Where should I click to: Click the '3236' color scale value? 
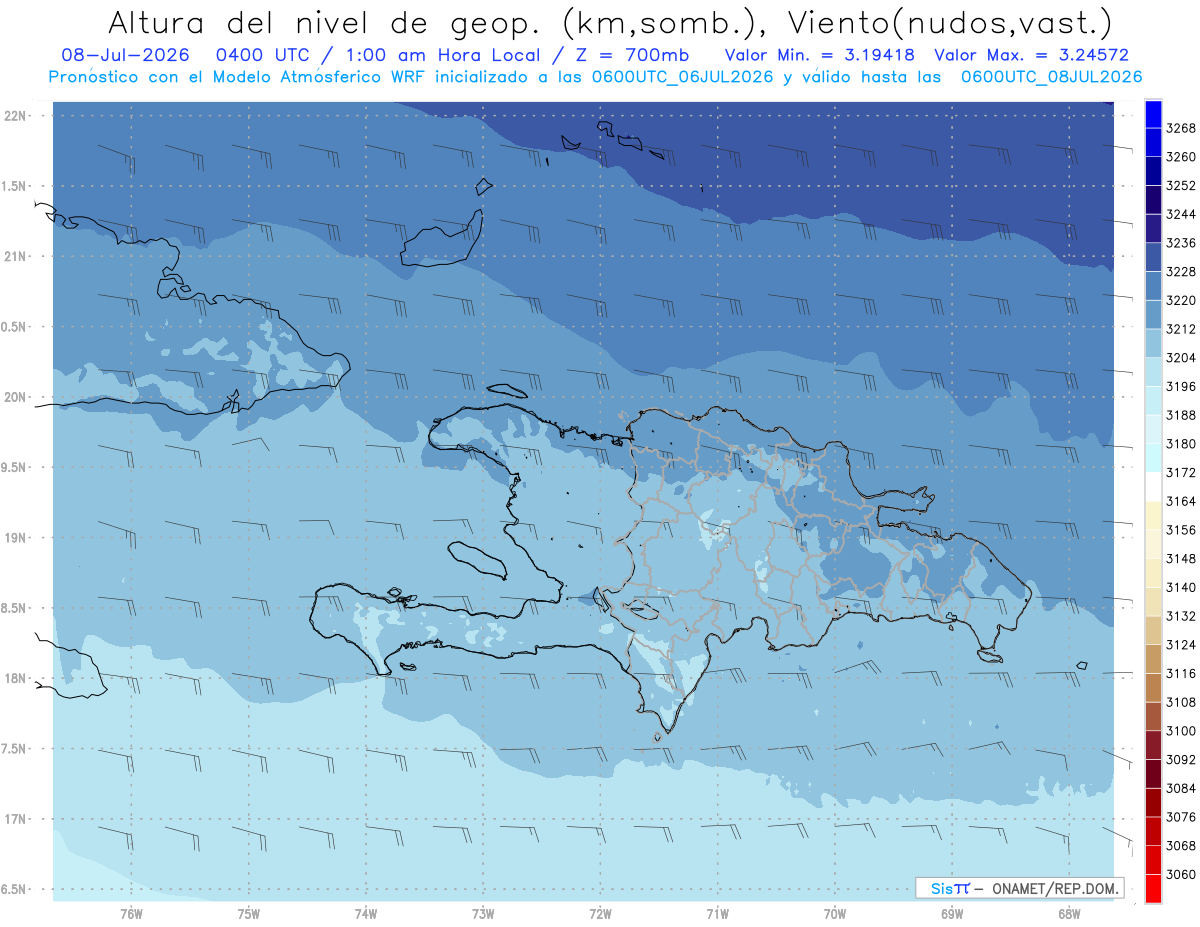[x=1181, y=243]
